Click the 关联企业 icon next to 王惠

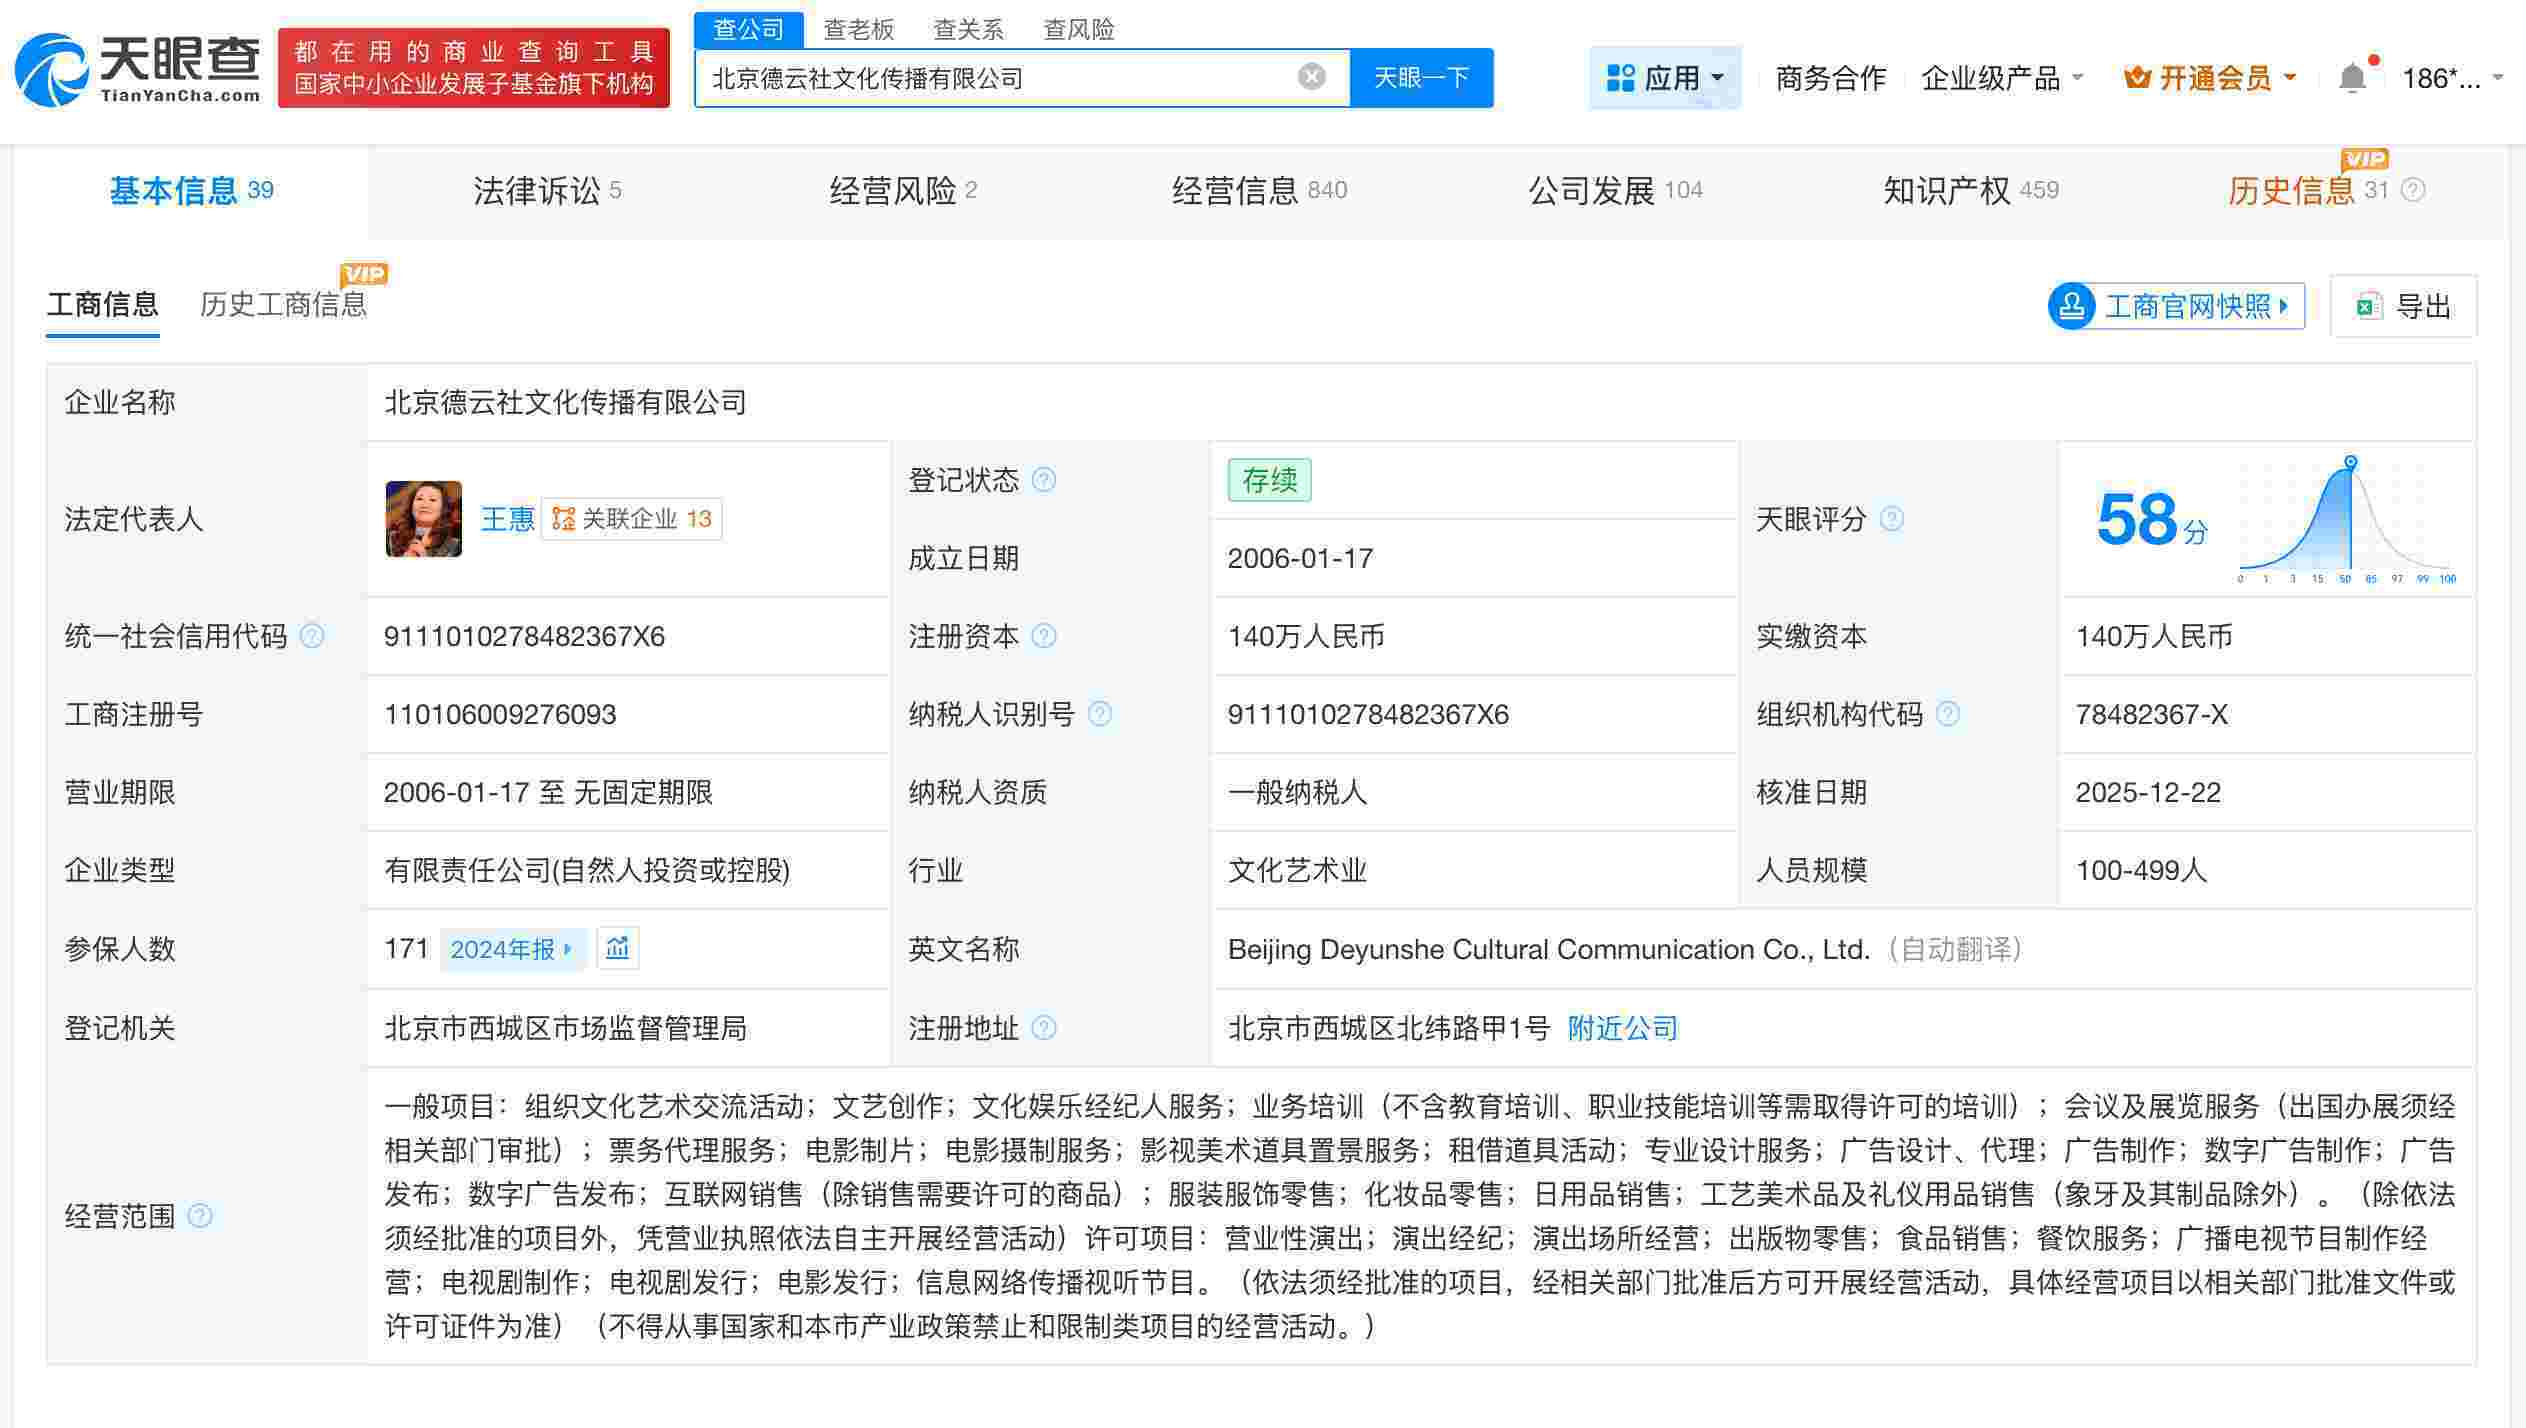click(x=563, y=518)
